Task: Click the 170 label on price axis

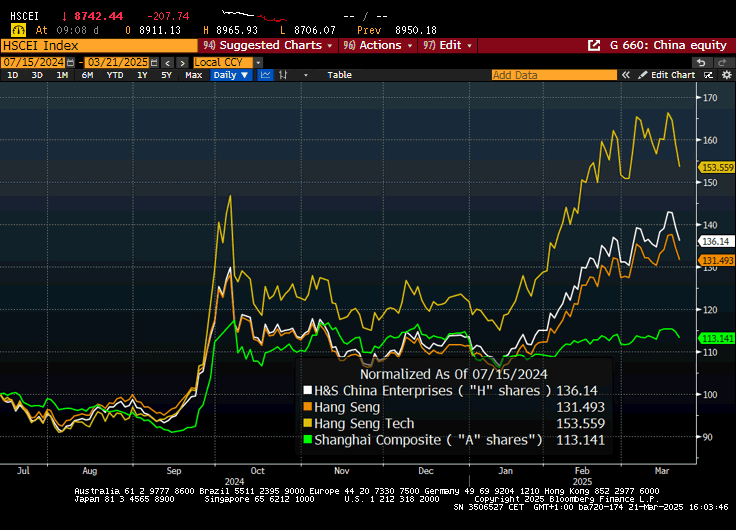Action: [710, 98]
